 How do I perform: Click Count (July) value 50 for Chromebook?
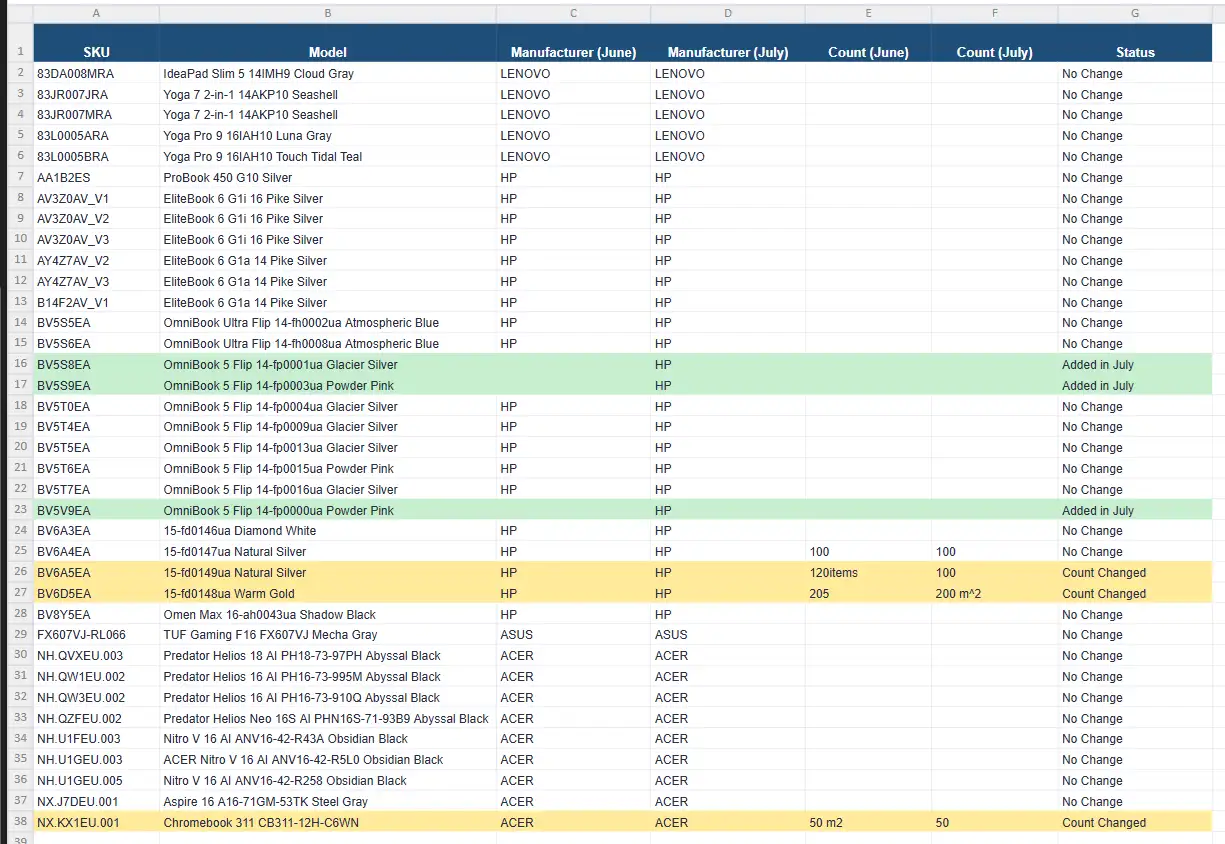[995, 823]
